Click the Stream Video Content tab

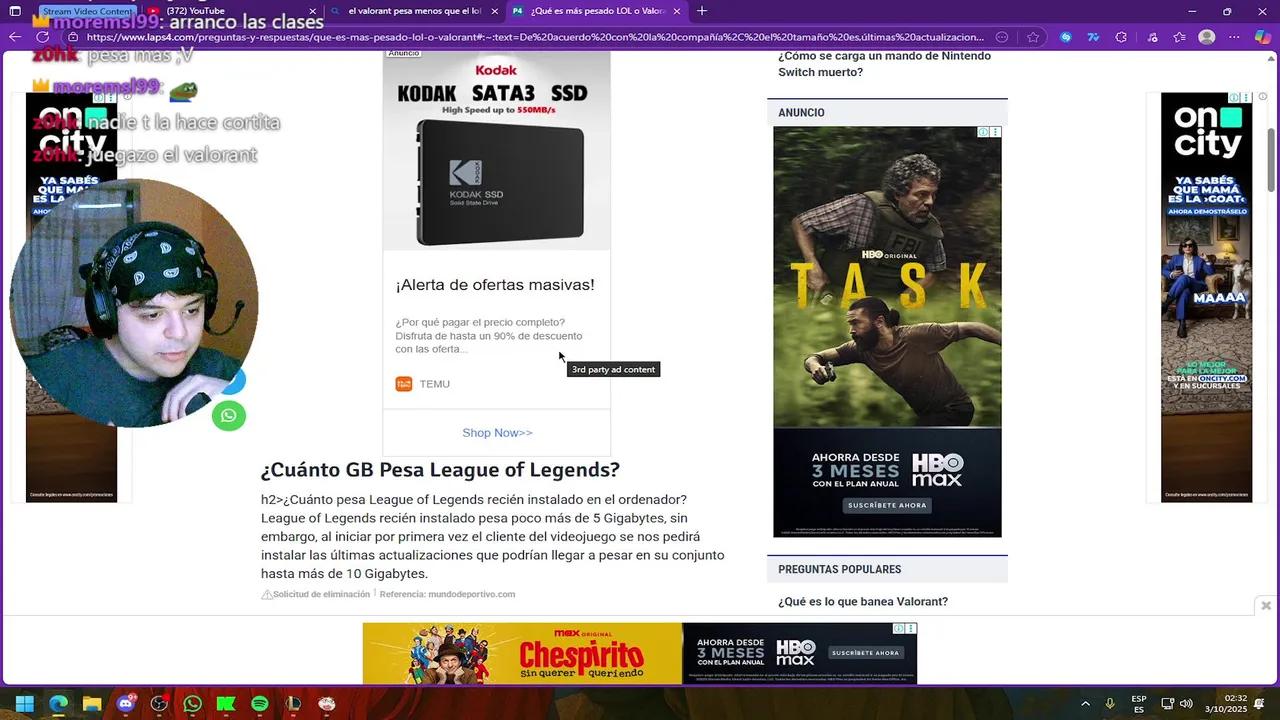click(x=87, y=11)
